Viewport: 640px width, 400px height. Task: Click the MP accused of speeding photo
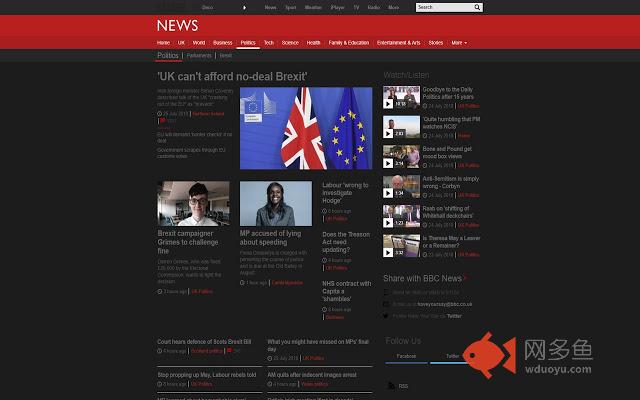click(276, 203)
